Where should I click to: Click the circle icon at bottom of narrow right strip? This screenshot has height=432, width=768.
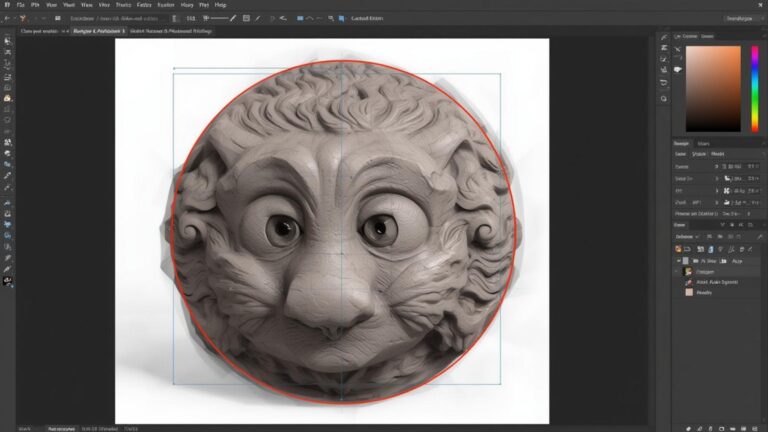click(664, 99)
